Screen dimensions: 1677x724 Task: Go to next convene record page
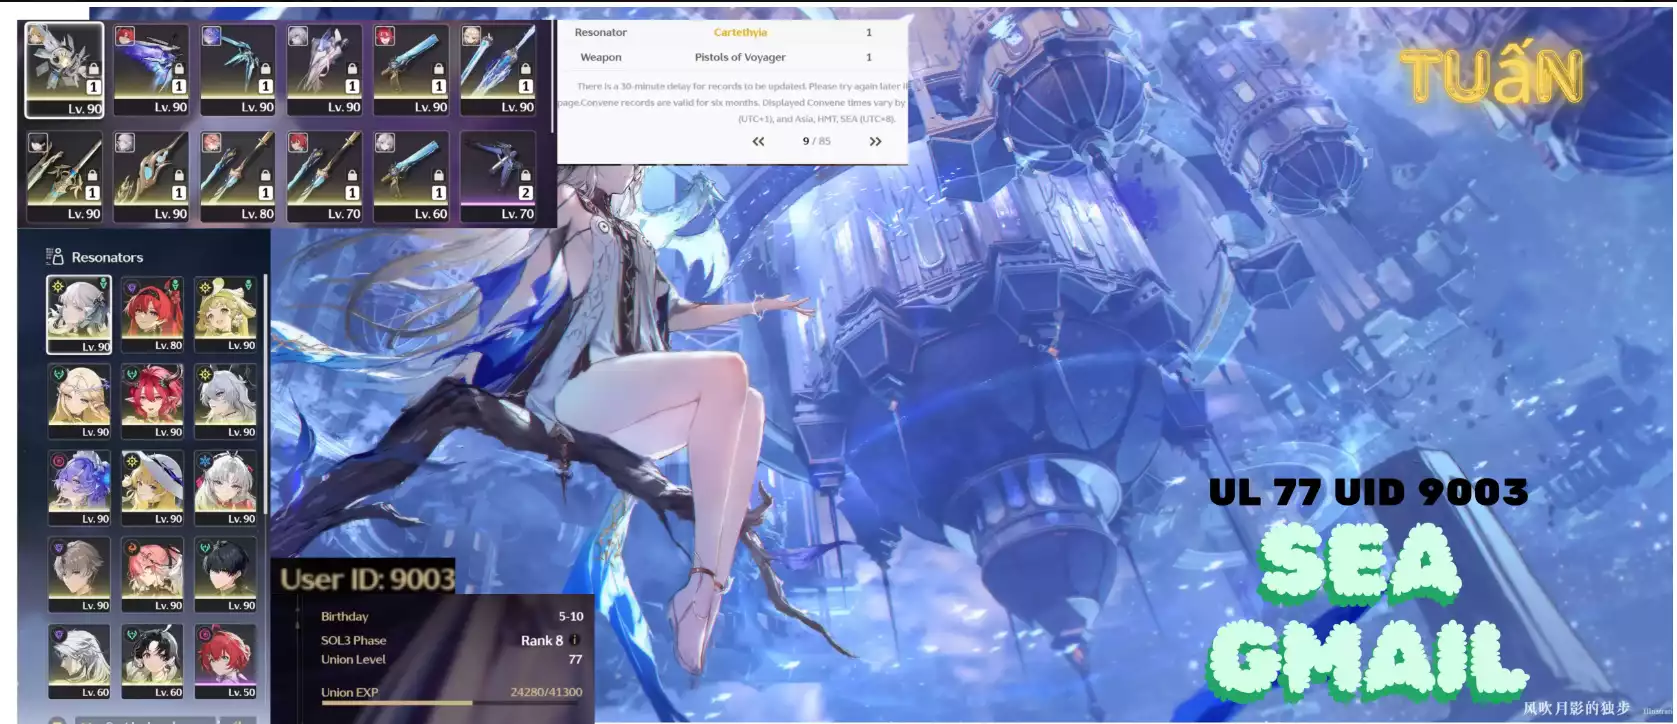pyautogui.click(x=875, y=141)
